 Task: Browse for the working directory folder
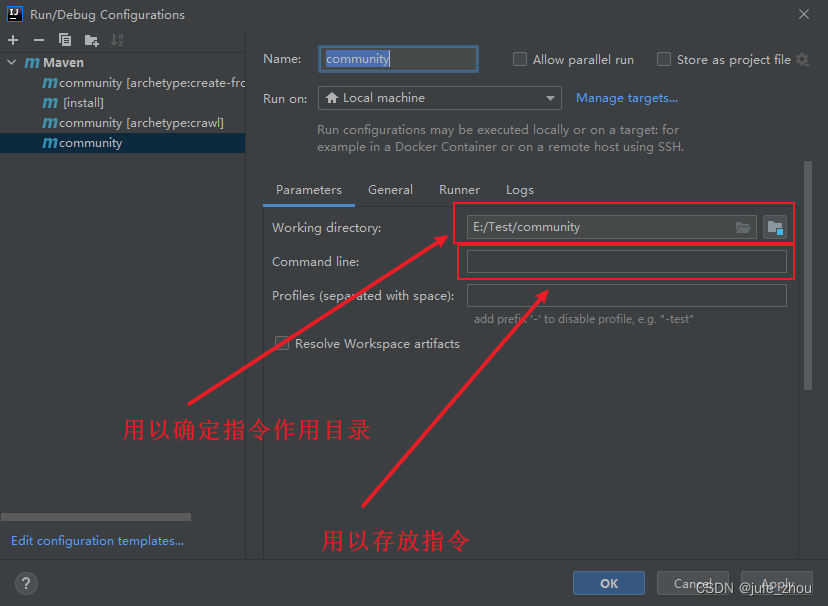(743, 228)
